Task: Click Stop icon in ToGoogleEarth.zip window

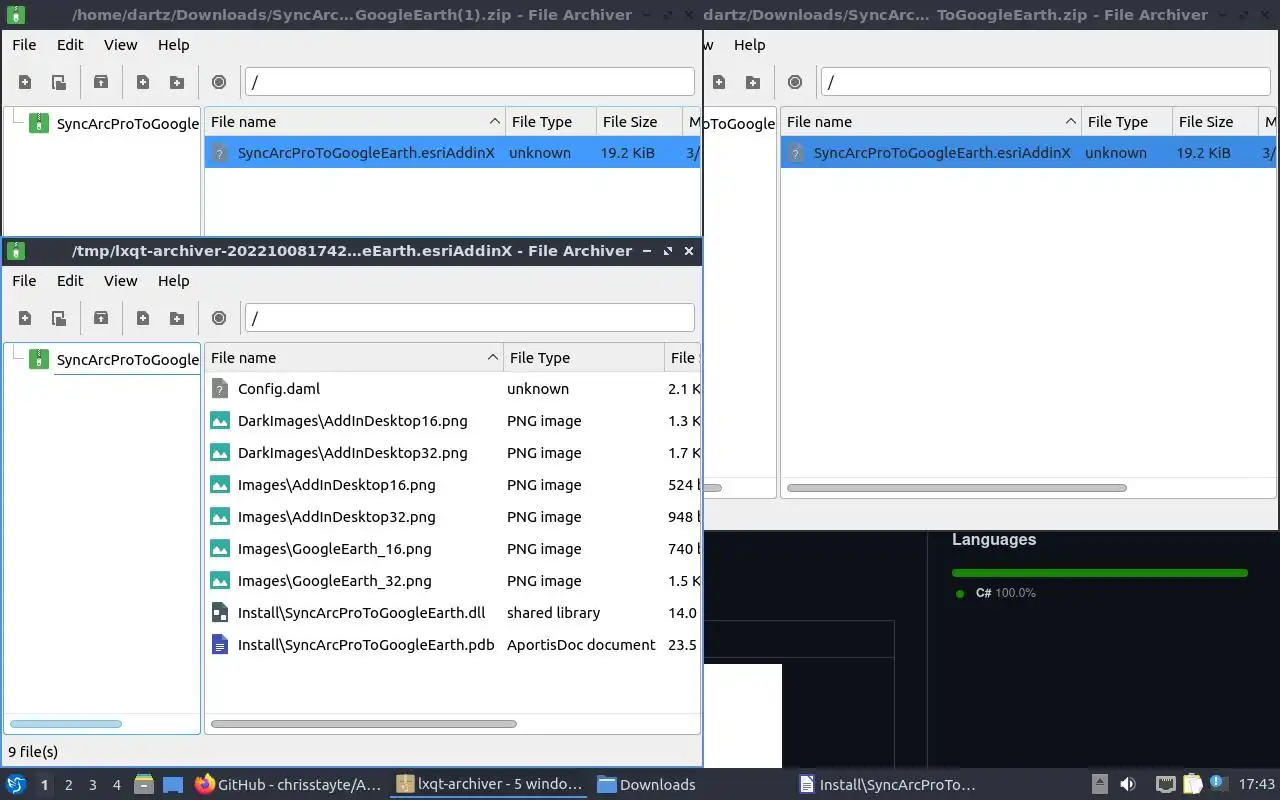Action: coord(795,82)
